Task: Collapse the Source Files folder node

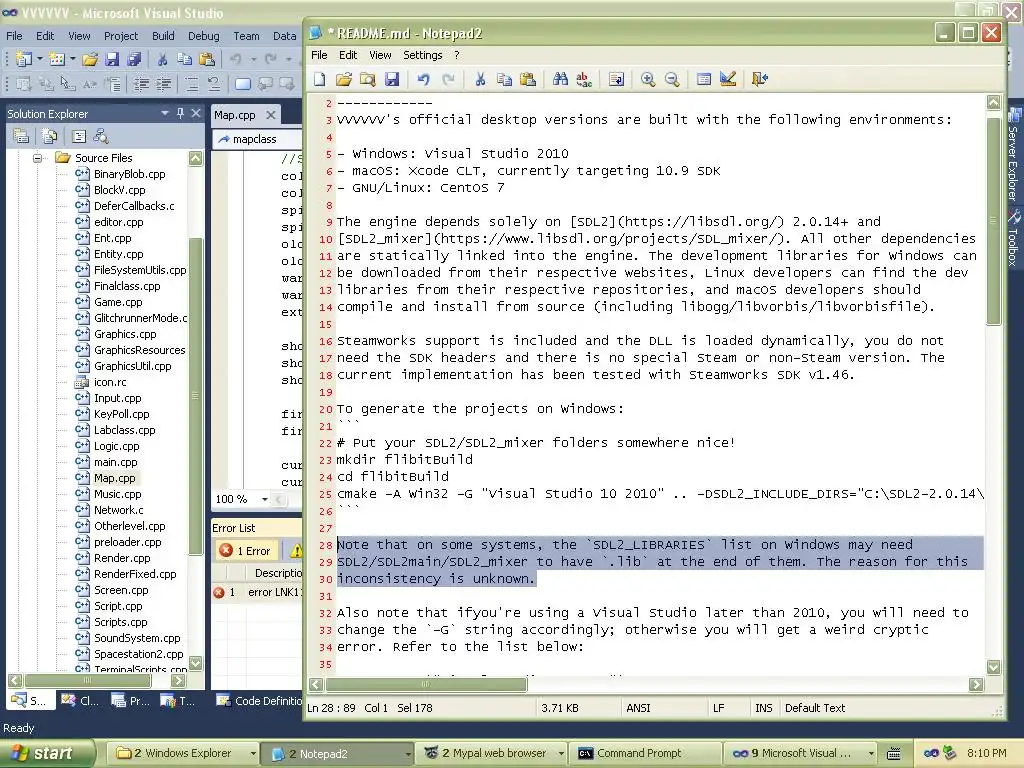Action: (x=38, y=158)
